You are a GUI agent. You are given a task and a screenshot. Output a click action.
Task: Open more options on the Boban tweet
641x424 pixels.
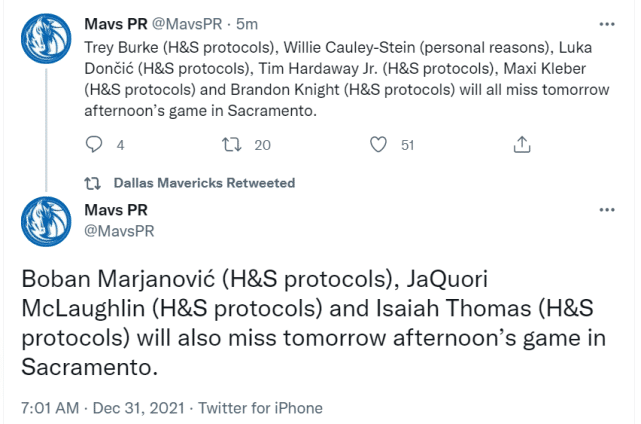point(605,212)
